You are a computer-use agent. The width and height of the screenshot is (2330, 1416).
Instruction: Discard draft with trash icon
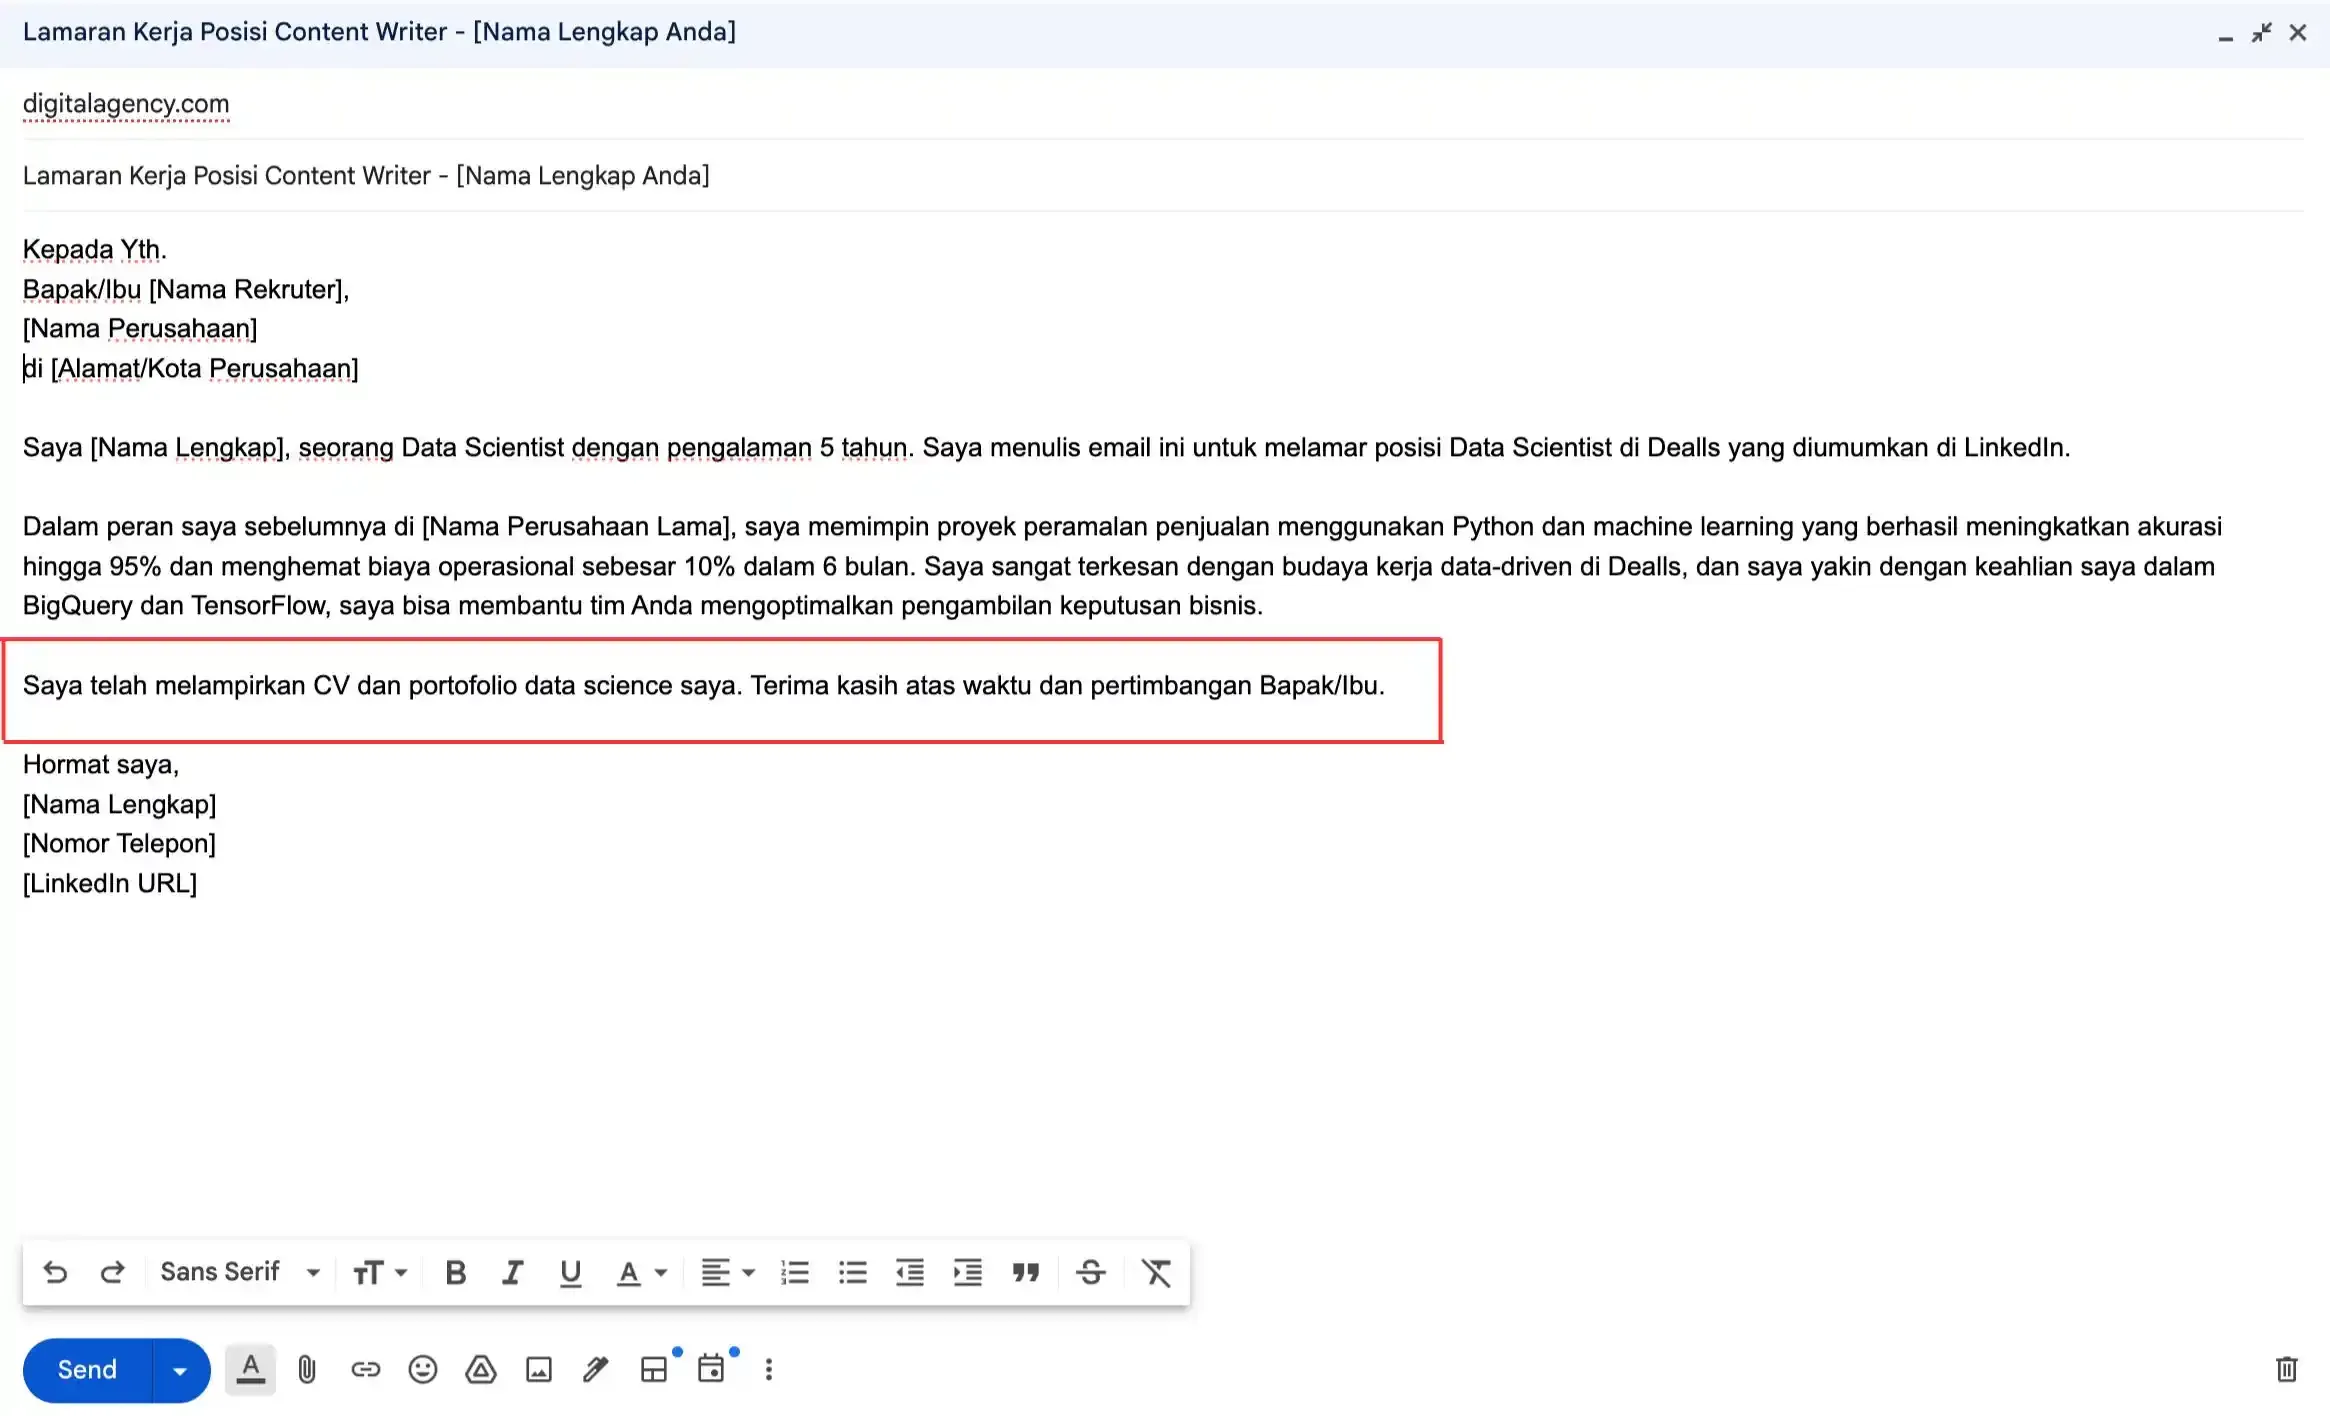[x=2286, y=1369]
